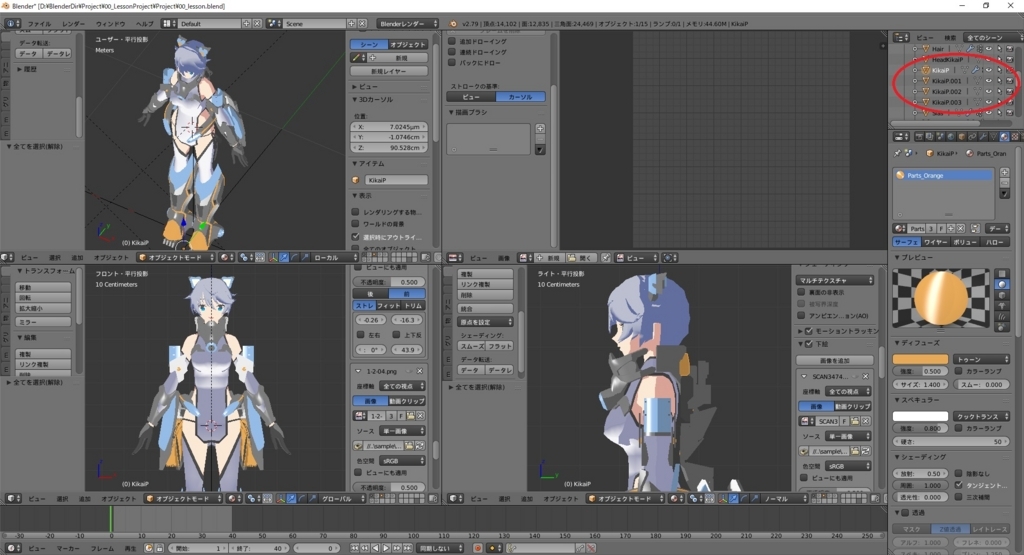Click the pin icon in properties header
The width and height of the screenshot is (1024, 555).
pyautogui.click(x=897, y=153)
